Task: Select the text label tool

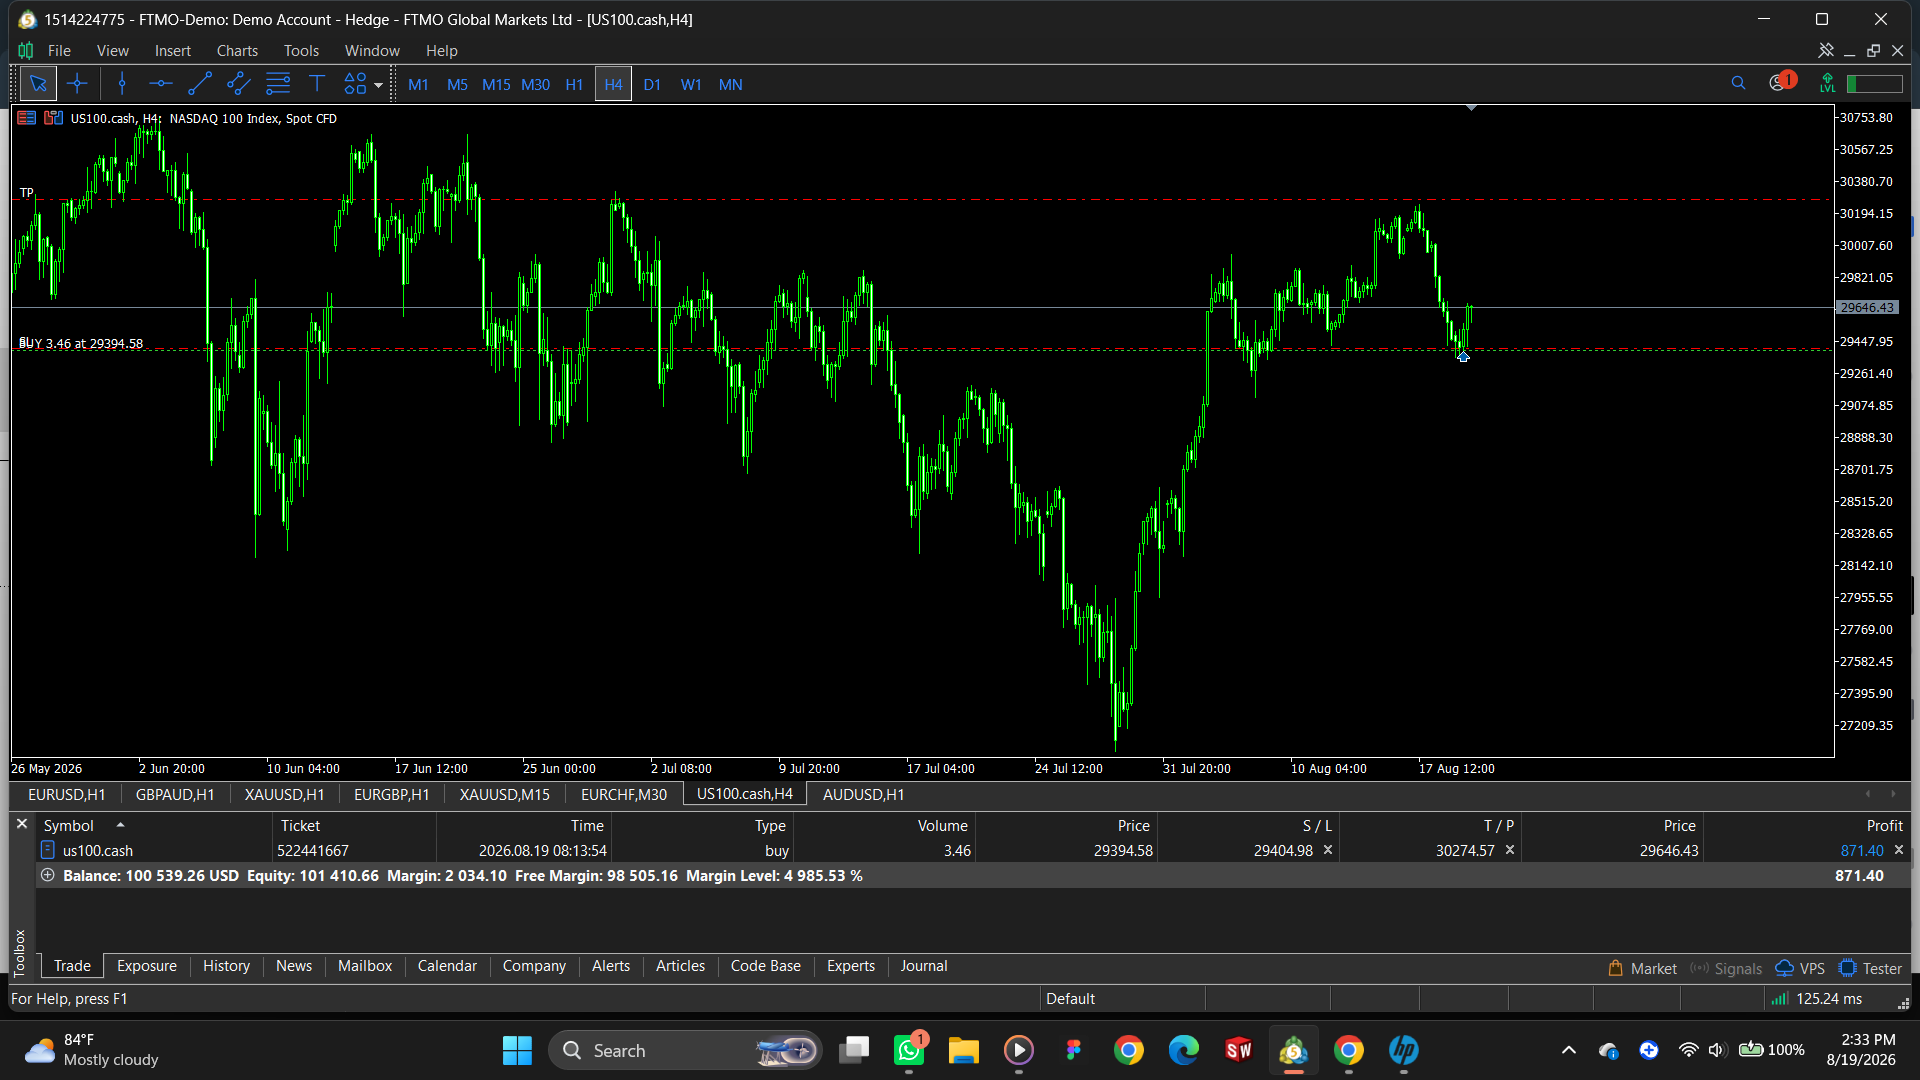Action: tap(317, 84)
